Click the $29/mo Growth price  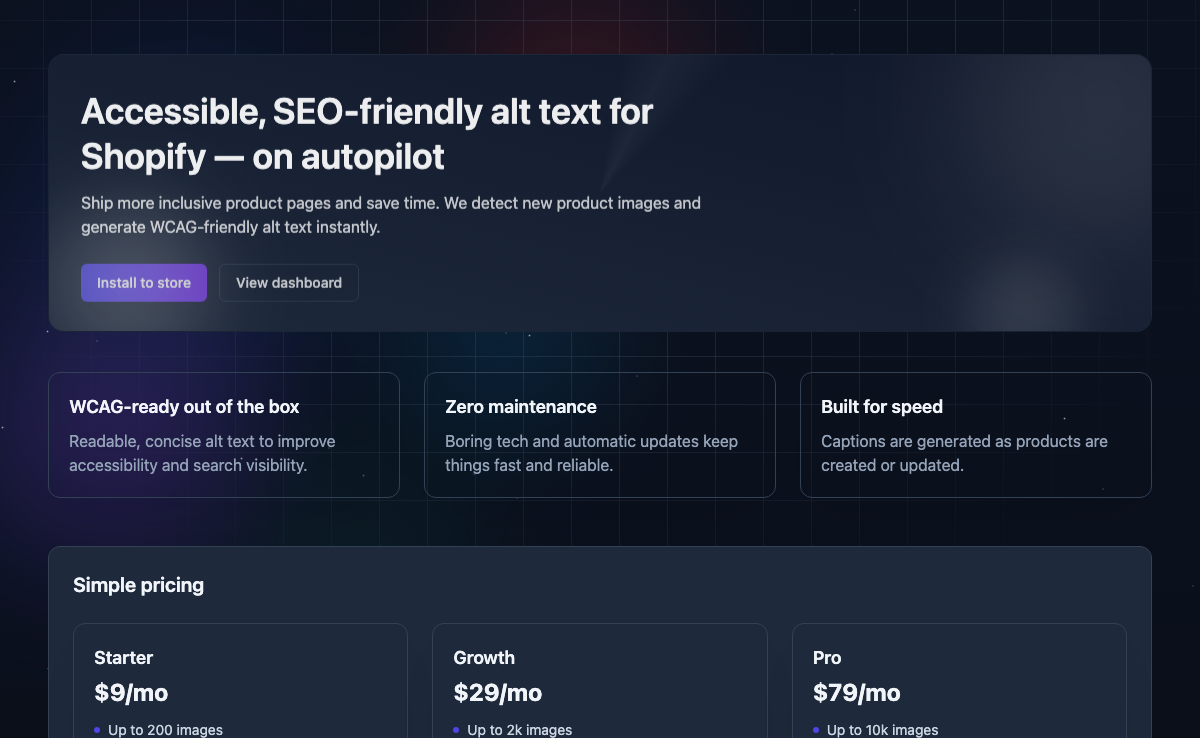coord(498,692)
